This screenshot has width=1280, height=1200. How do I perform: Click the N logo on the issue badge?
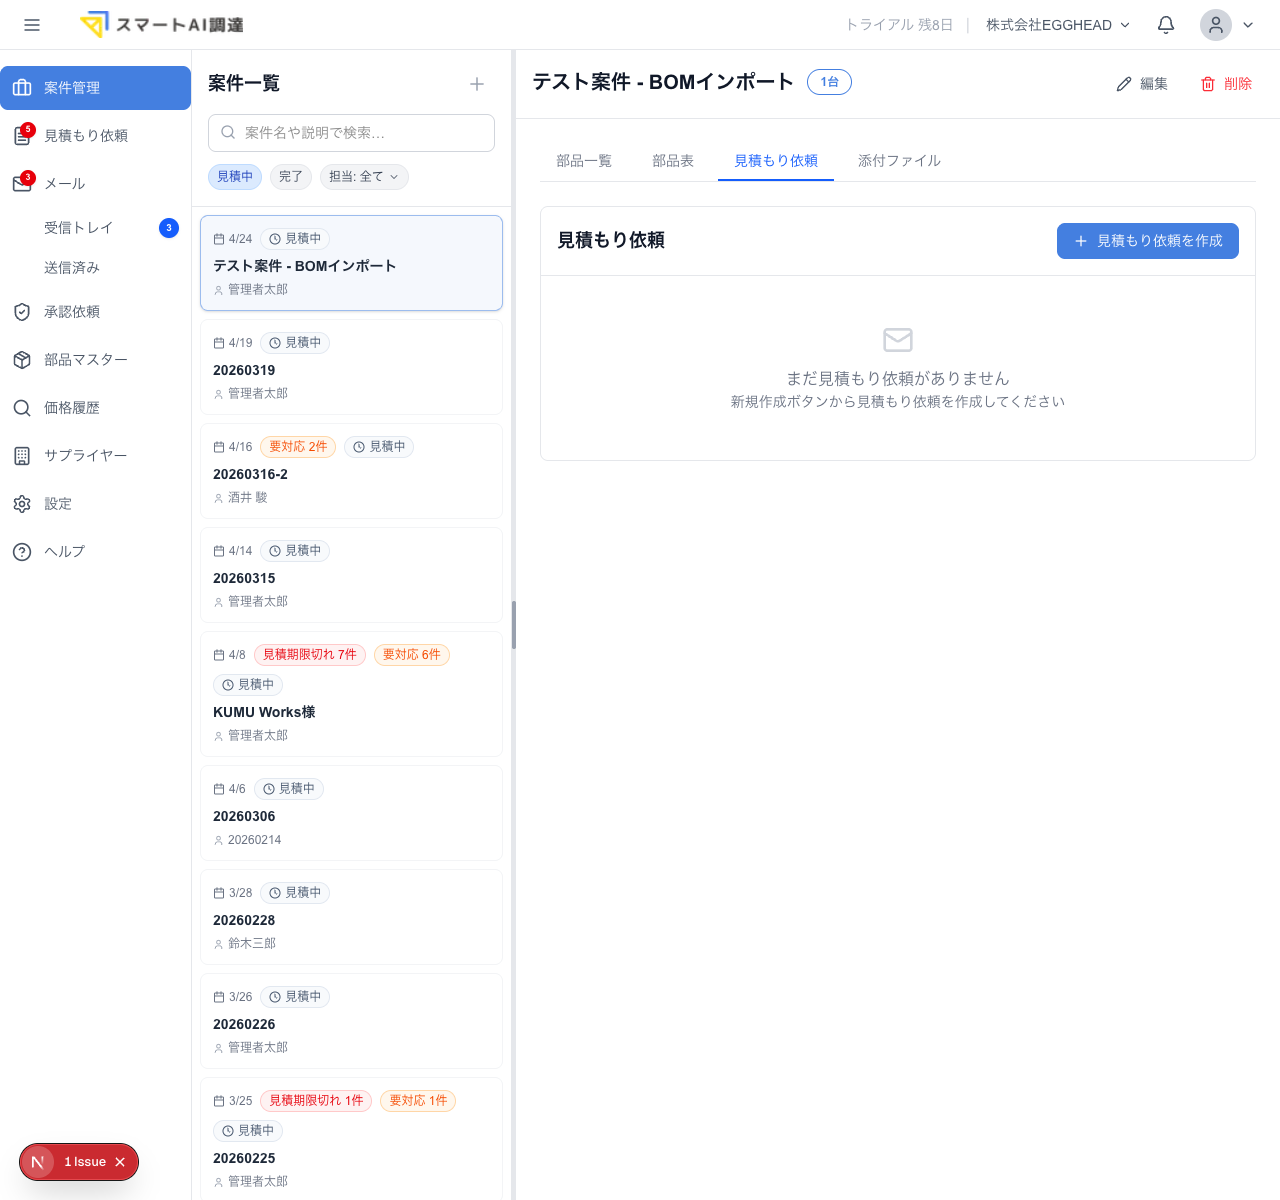[x=38, y=1162]
